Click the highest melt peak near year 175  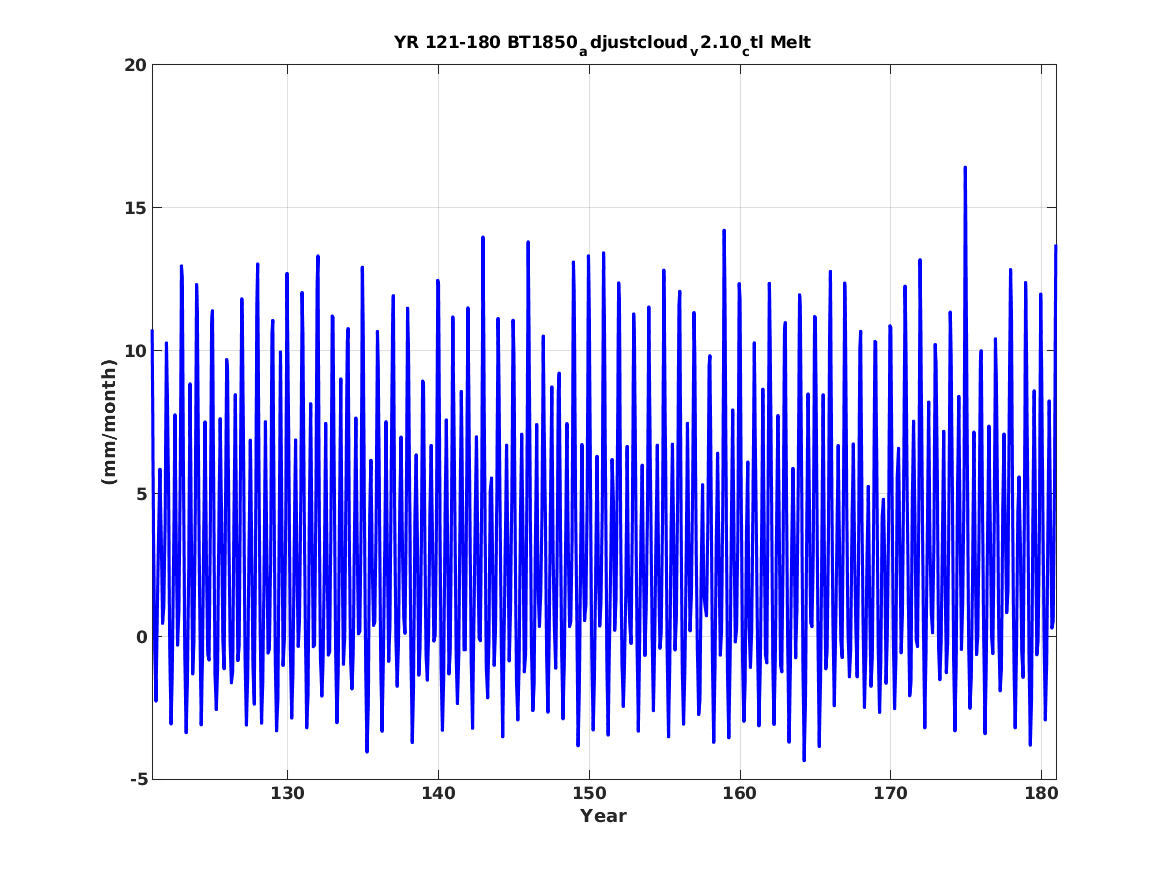coord(965,168)
